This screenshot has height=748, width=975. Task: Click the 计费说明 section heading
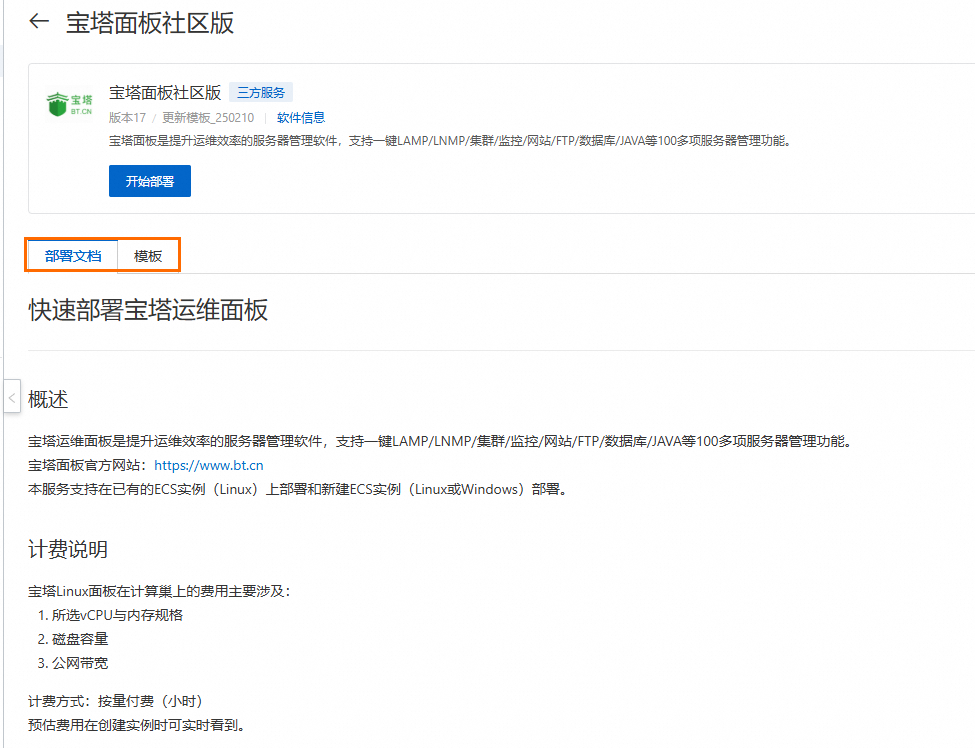68,549
